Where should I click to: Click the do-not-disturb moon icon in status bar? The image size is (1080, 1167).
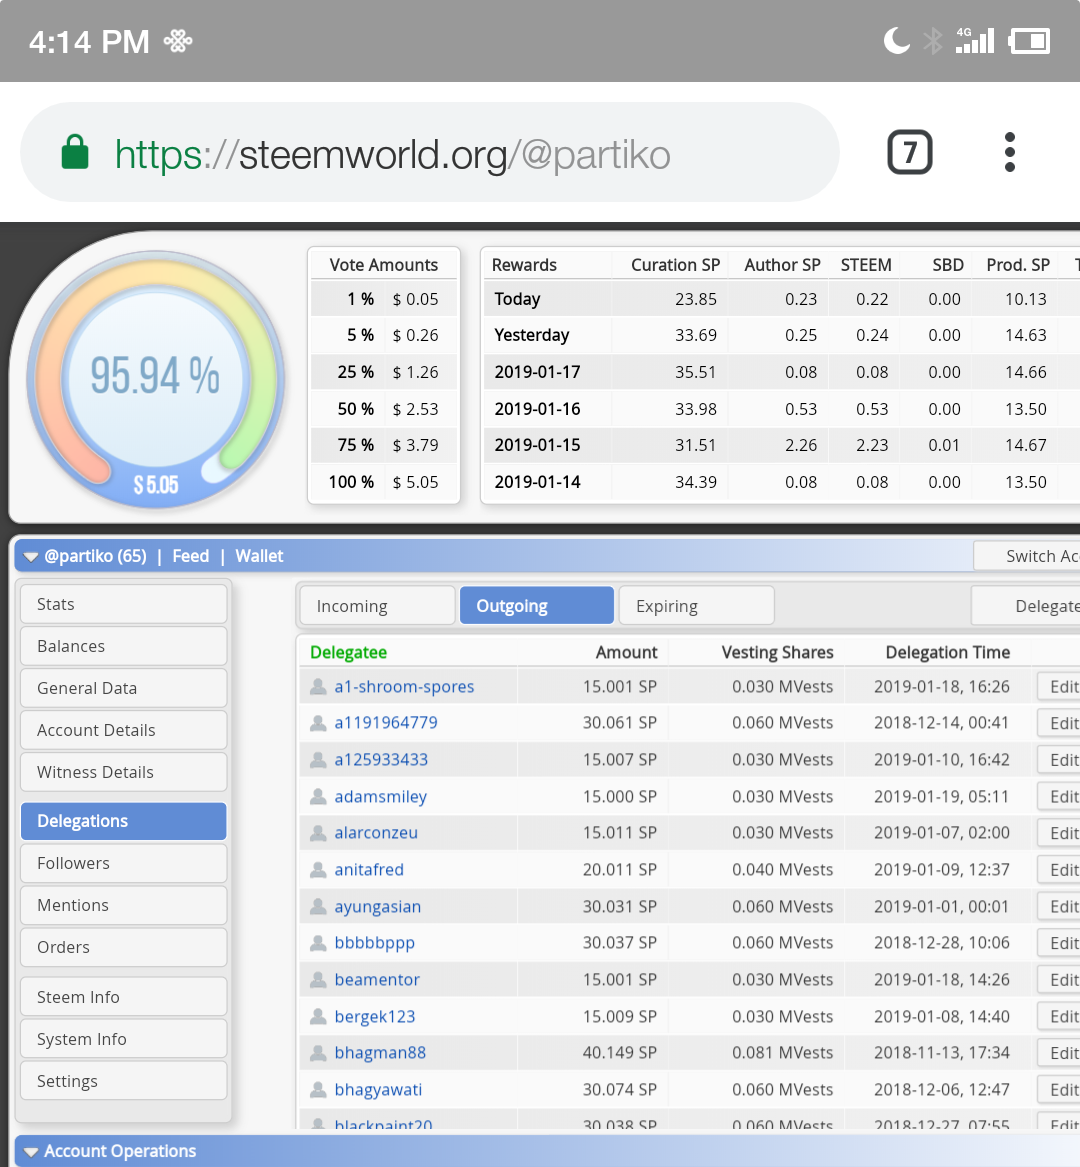[x=895, y=40]
